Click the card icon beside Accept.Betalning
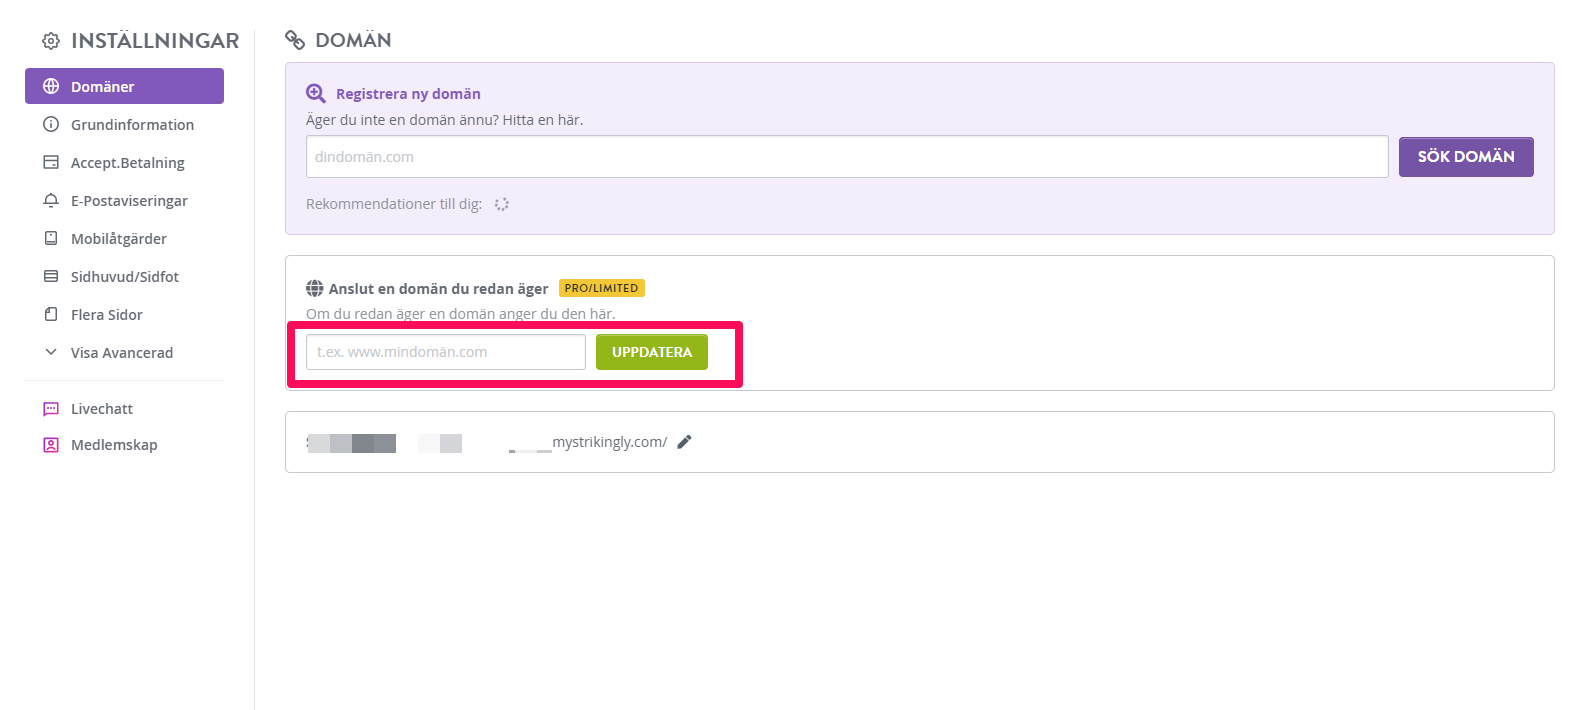 click(51, 163)
